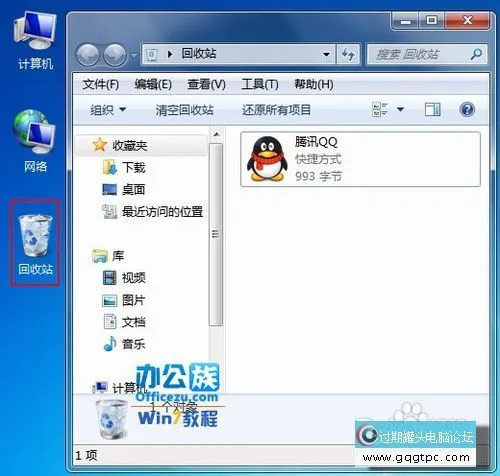500x476 pixels.
Task: Select 最近访问的位置
Action: click(162, 211)
